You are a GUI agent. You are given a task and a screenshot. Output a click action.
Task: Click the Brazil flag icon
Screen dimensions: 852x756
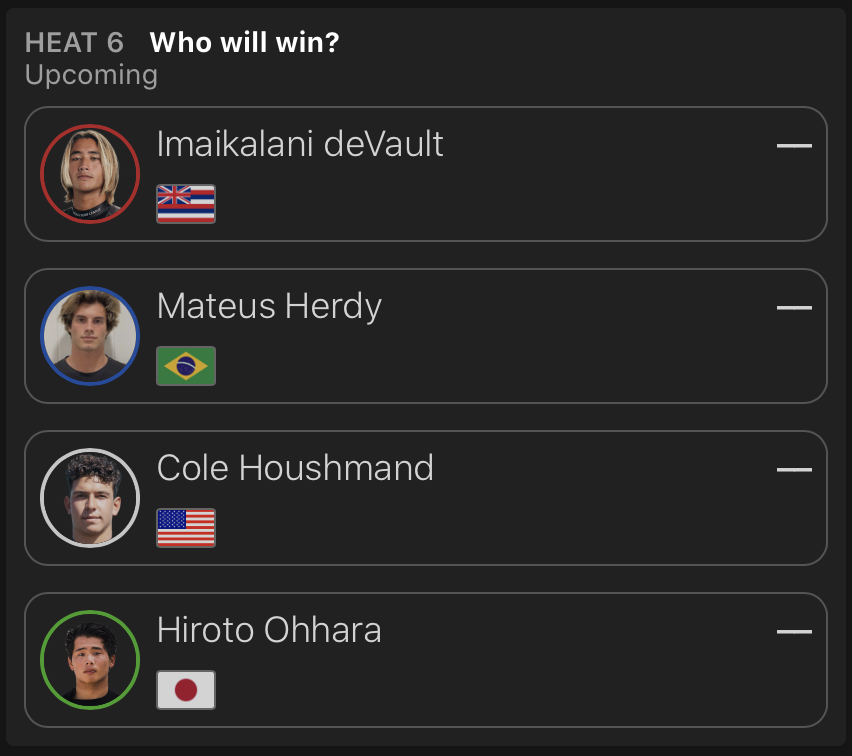tap(186, 366)
